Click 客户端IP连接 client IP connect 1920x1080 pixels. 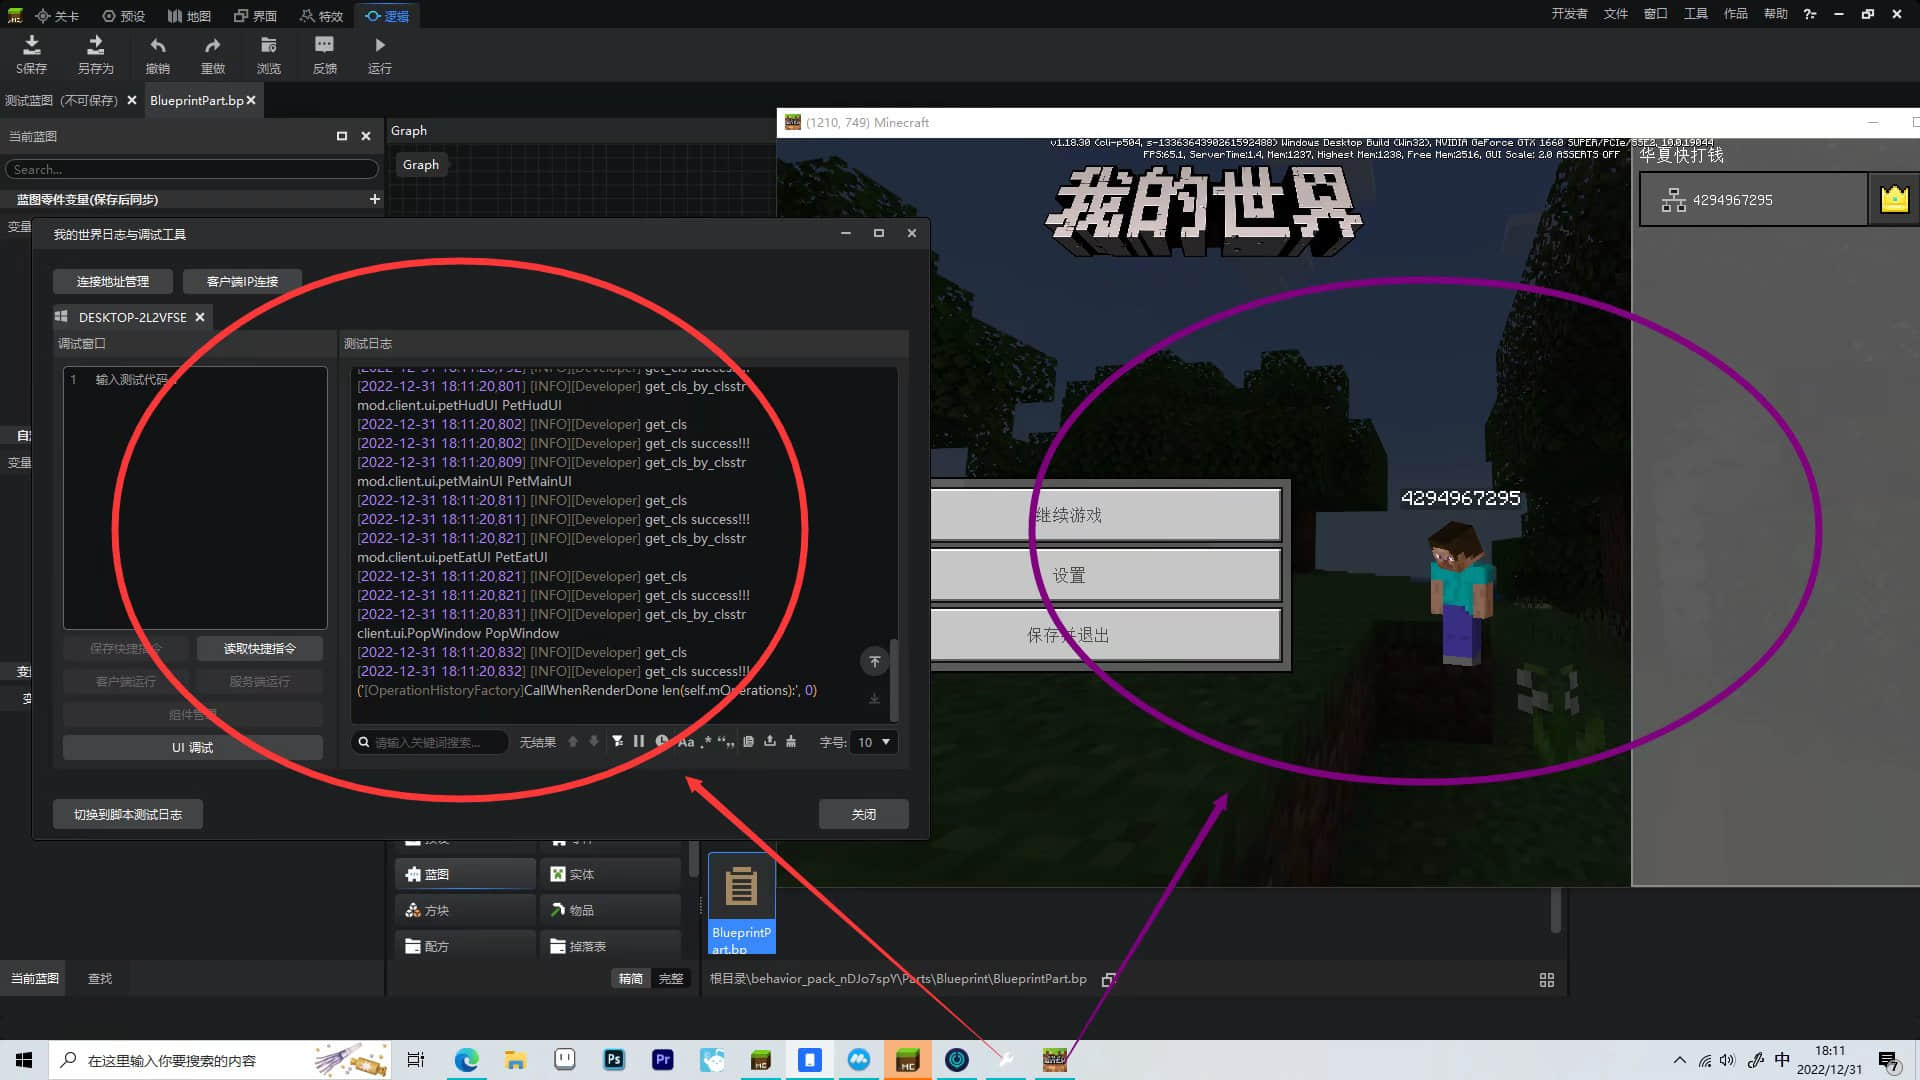[x=242, y=281]
